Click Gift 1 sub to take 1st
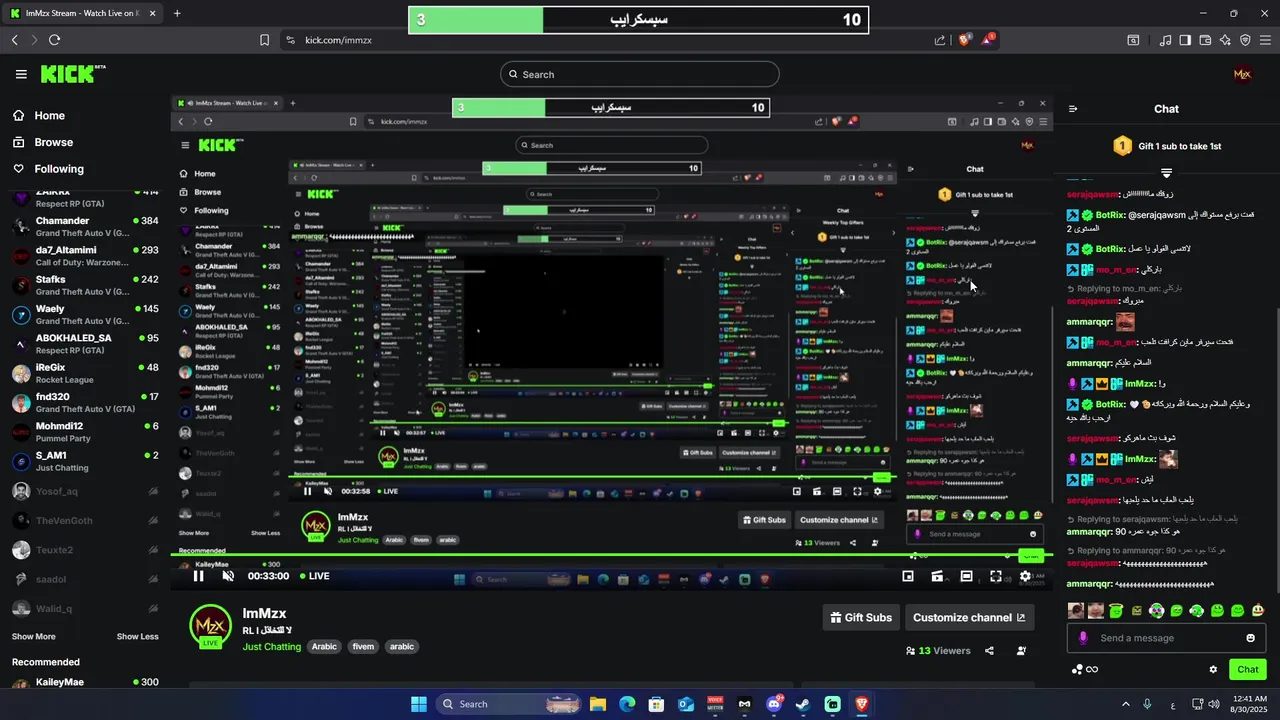This screenshot has height=720, width=1280. tap(1166, 146)
